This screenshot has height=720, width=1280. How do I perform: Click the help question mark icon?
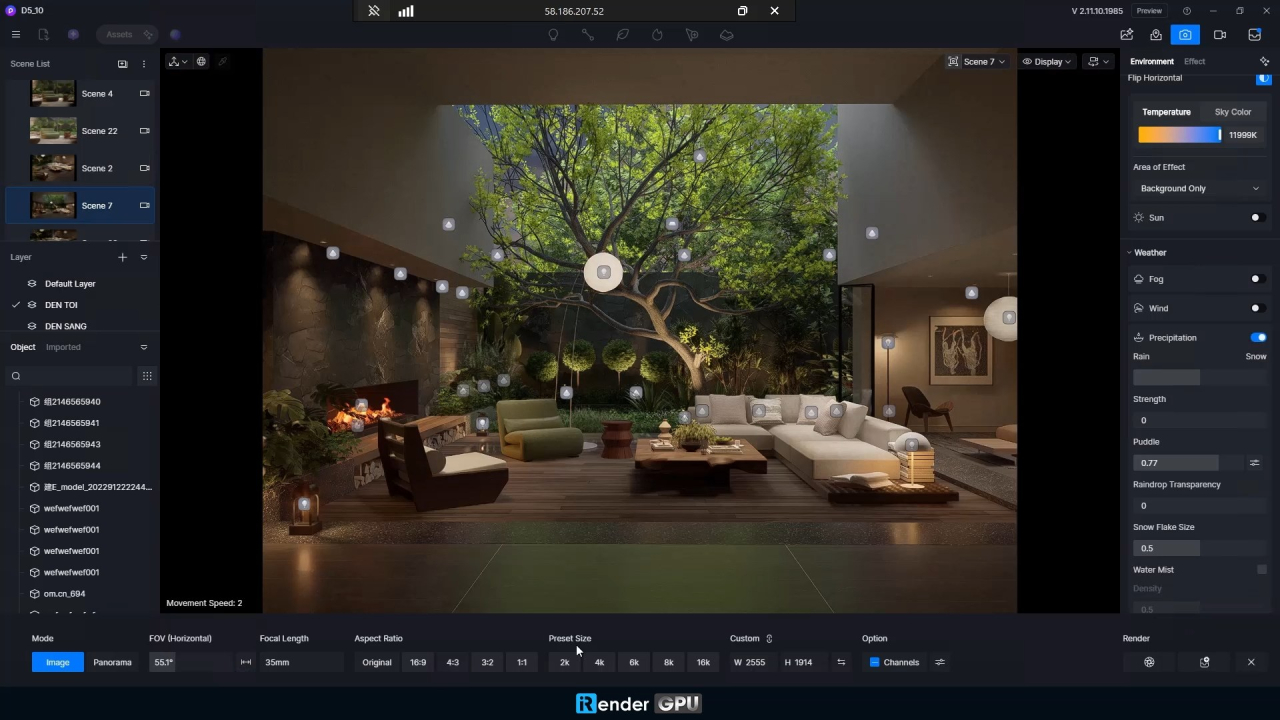click(1187, 11)
